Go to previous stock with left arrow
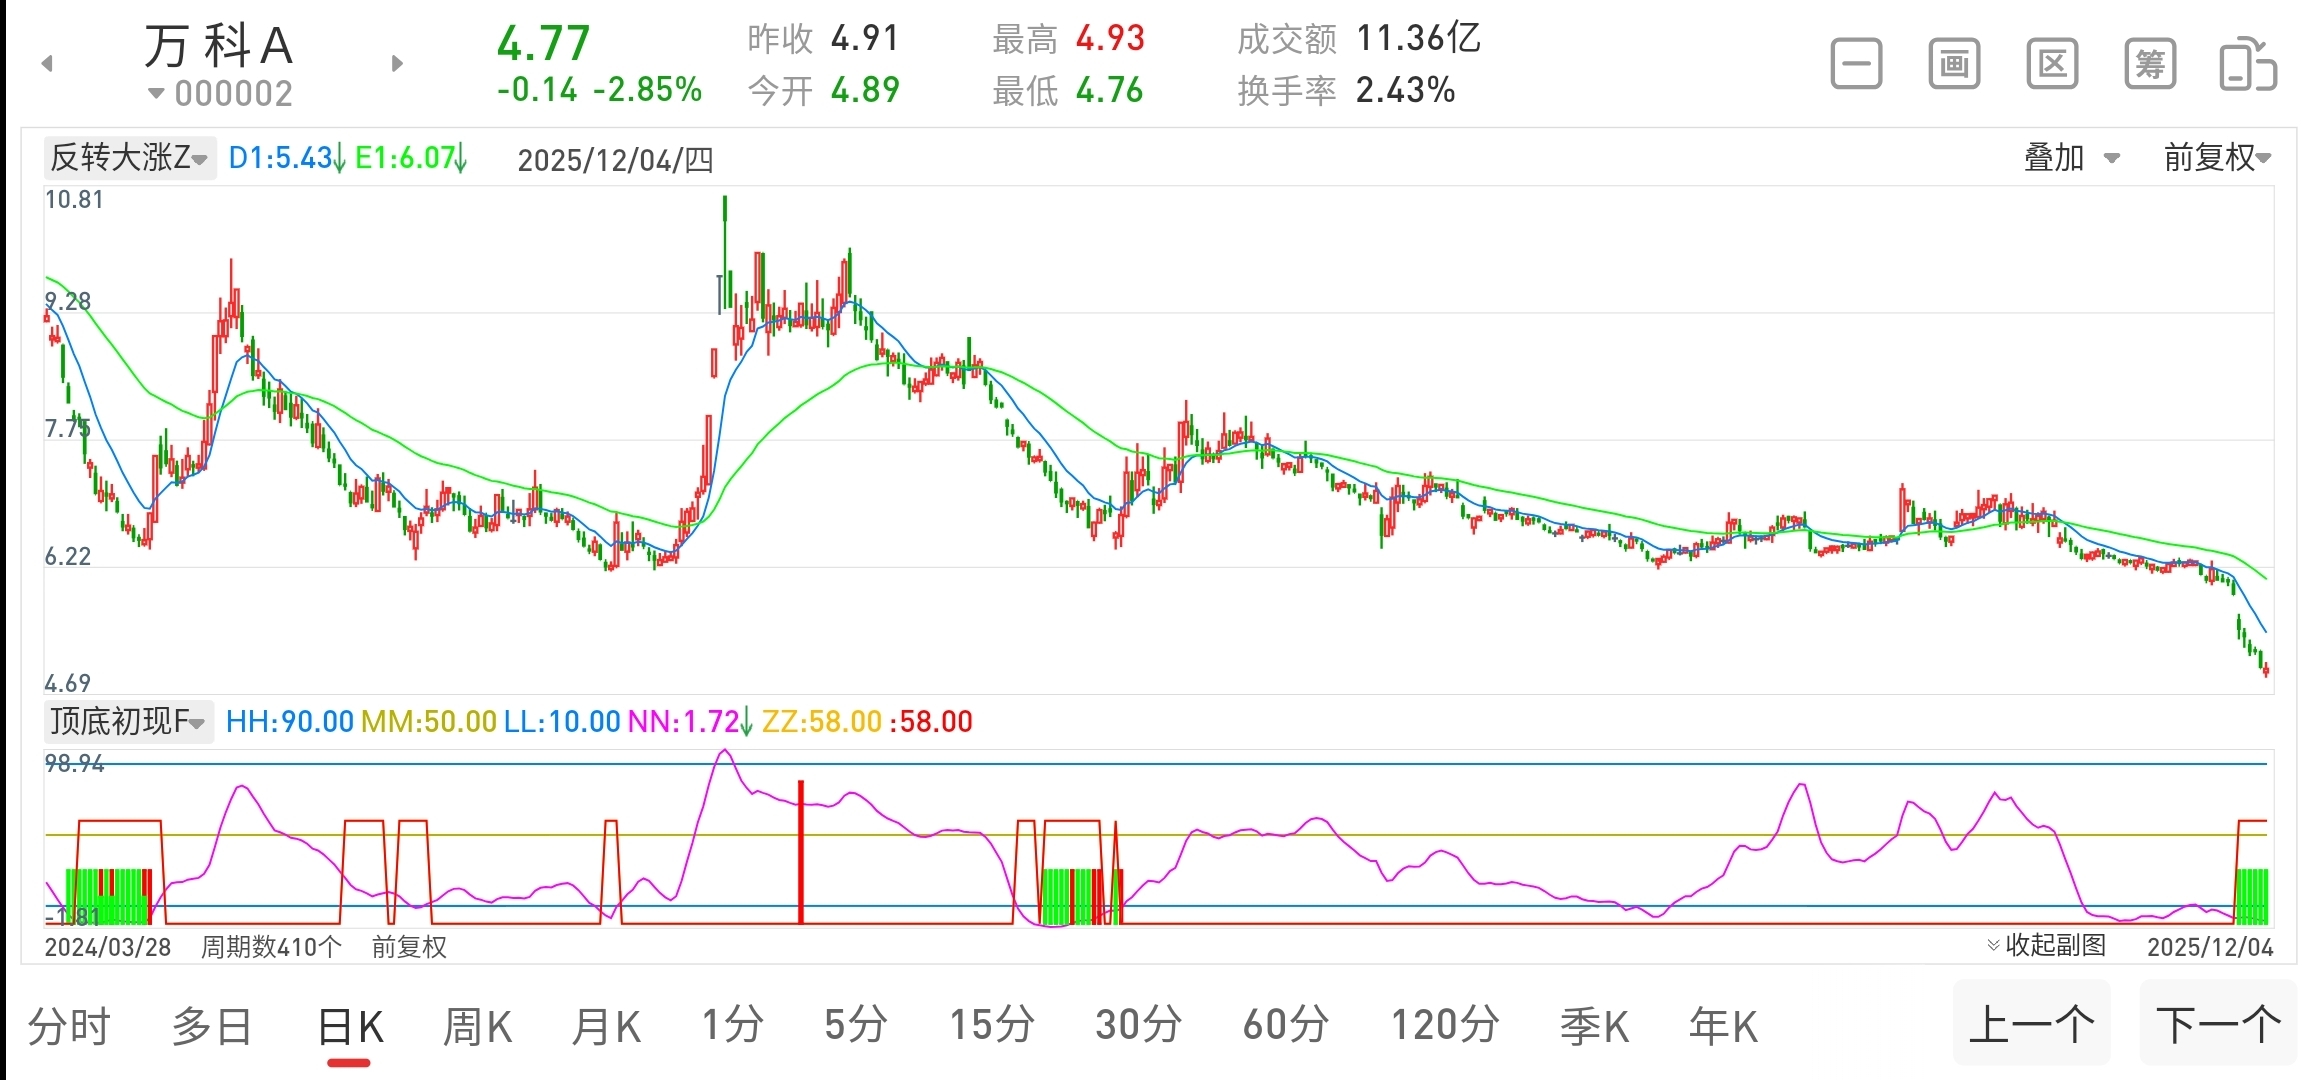The height and width of the screenshot is (1080, 2312). click(46, 64)
